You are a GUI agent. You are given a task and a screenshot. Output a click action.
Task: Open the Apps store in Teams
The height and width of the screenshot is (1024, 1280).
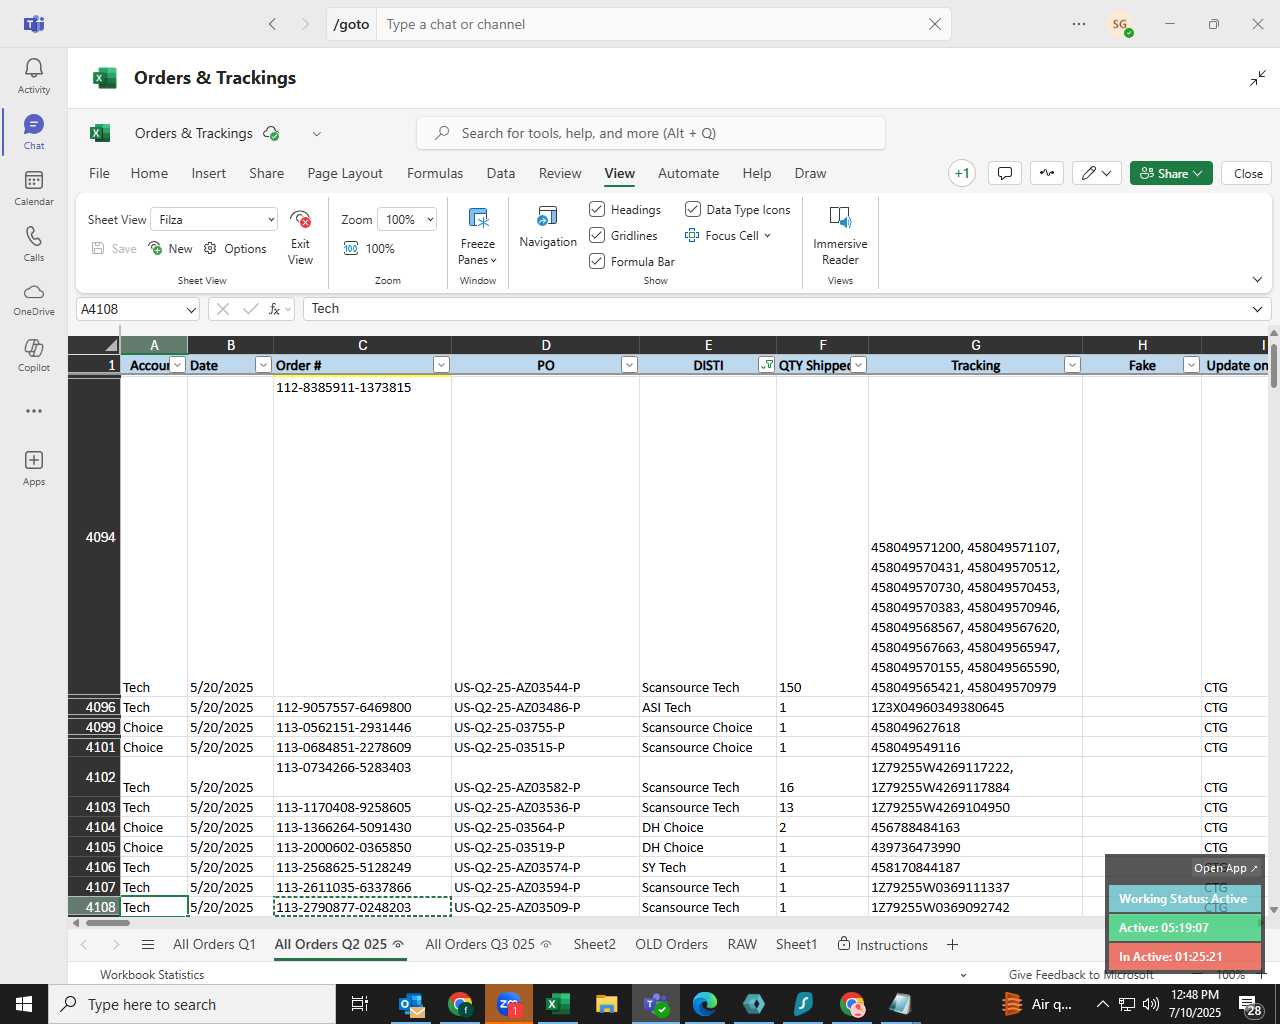click(34, 468)
